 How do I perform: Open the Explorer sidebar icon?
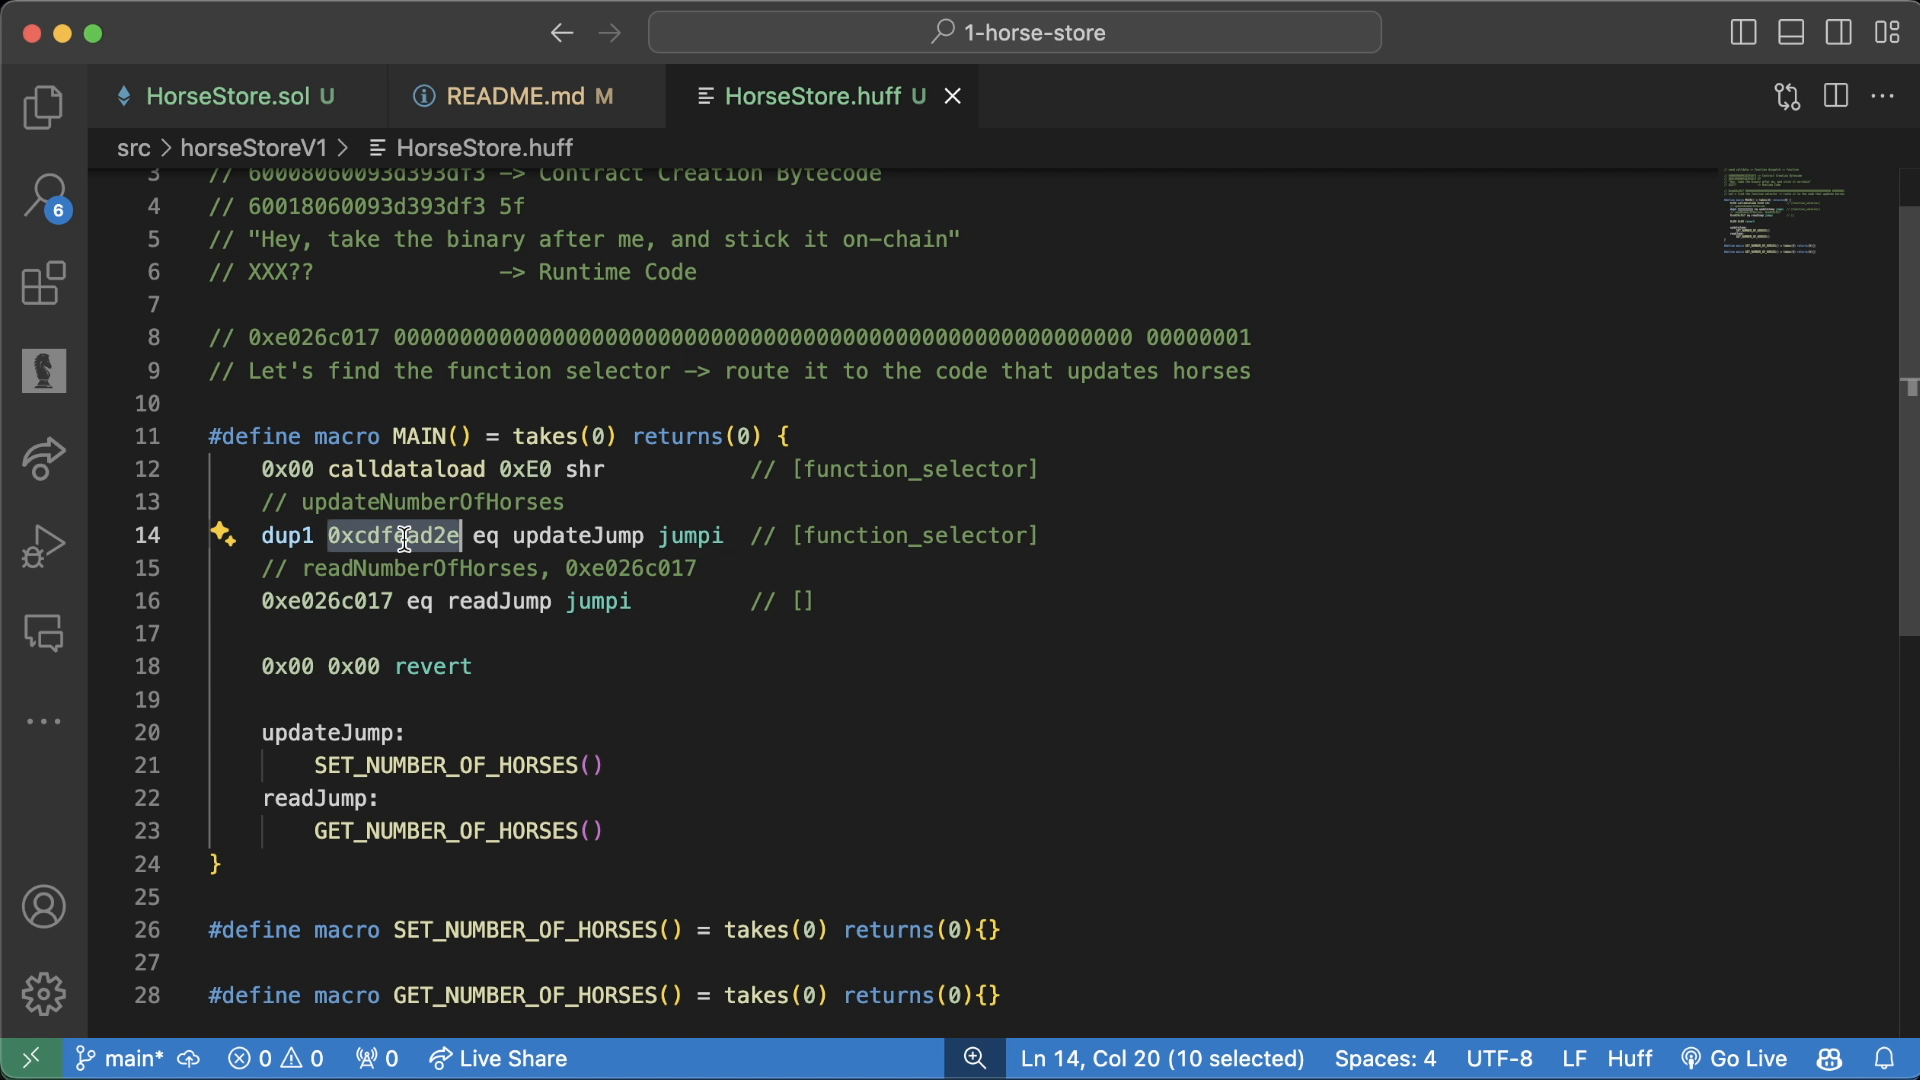click(43, 107)
